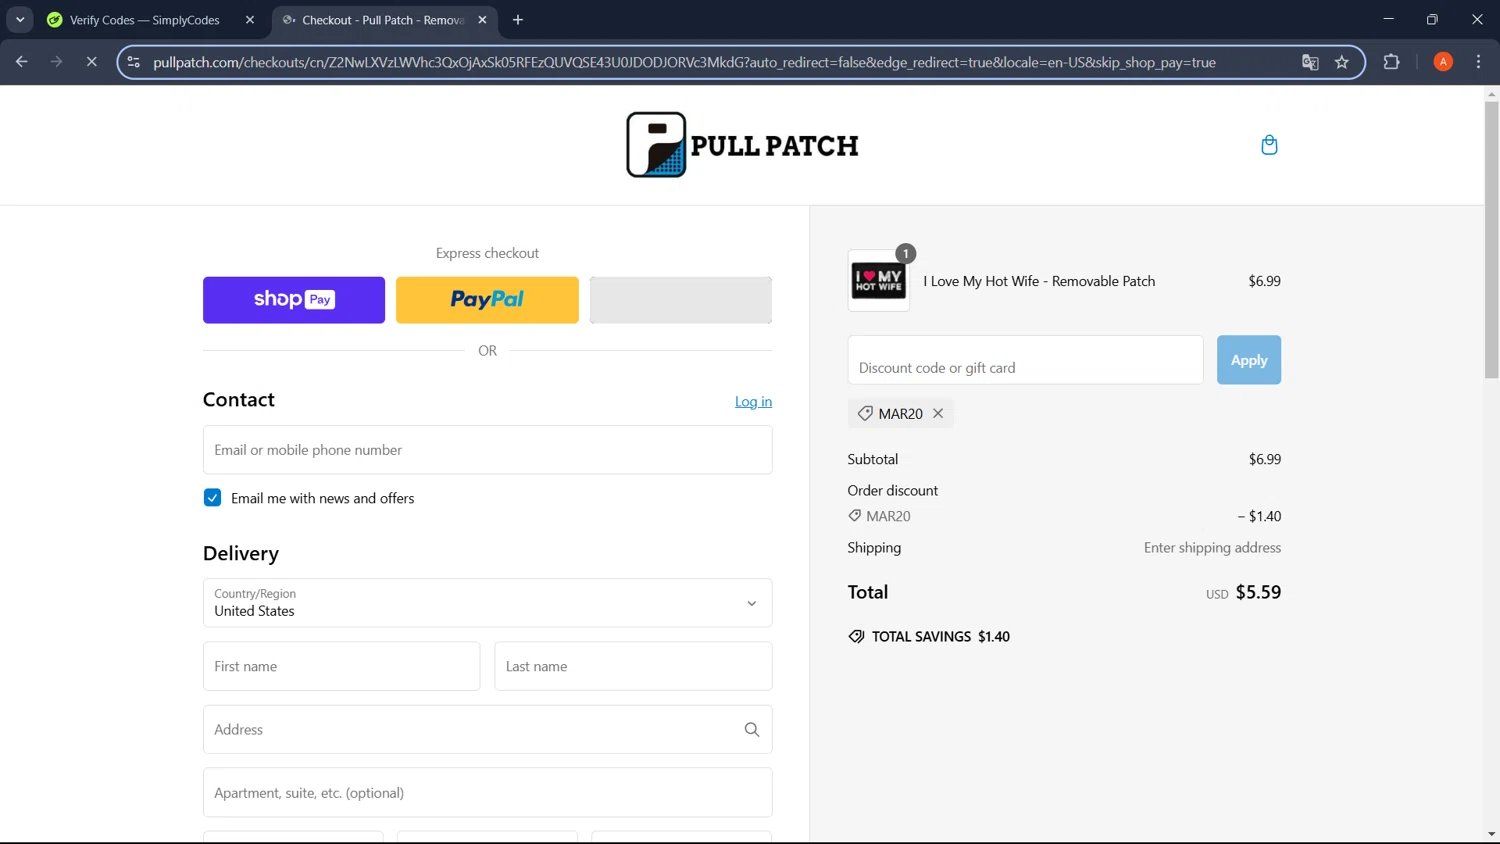1500x844 pixels.
Task: Focus the Email or mobile phone field
Action: 487,450
